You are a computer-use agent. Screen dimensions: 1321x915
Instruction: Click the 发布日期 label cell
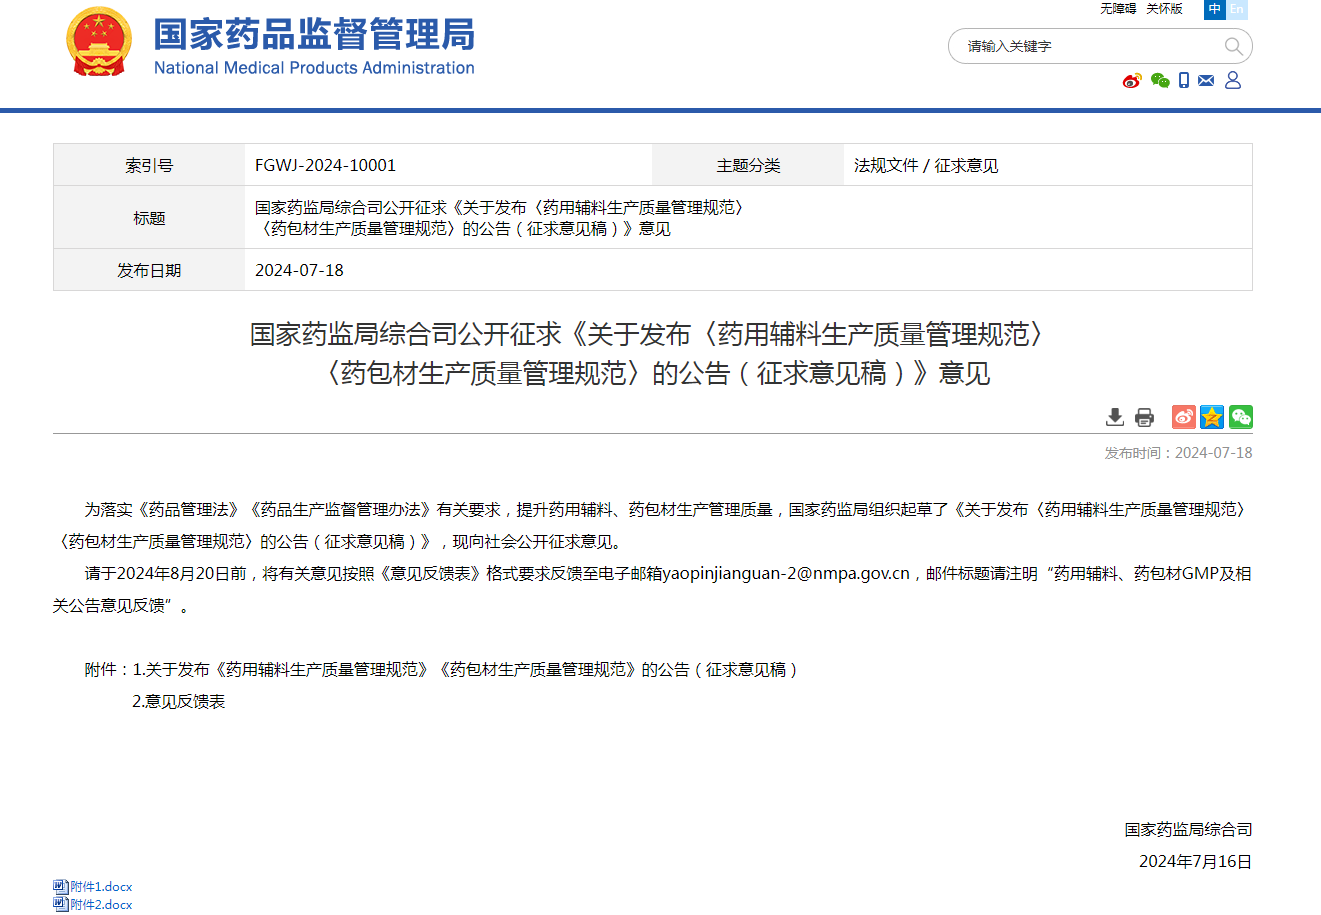[149, 270]
